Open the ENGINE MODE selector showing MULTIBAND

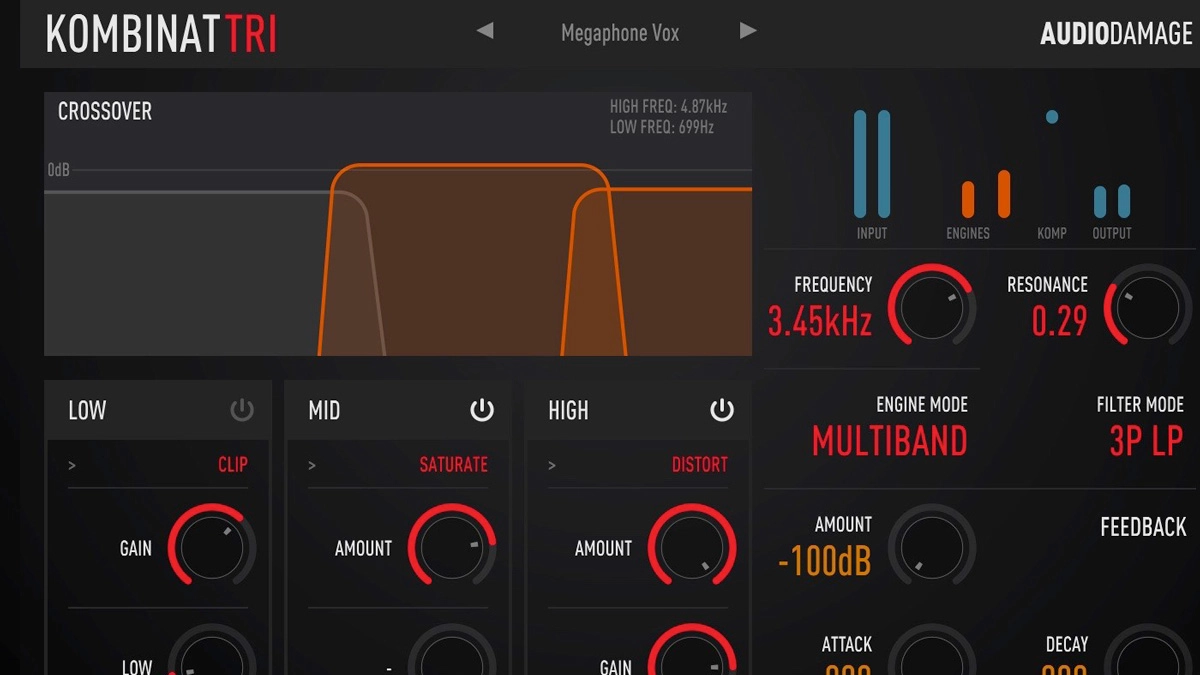(890, 441)
